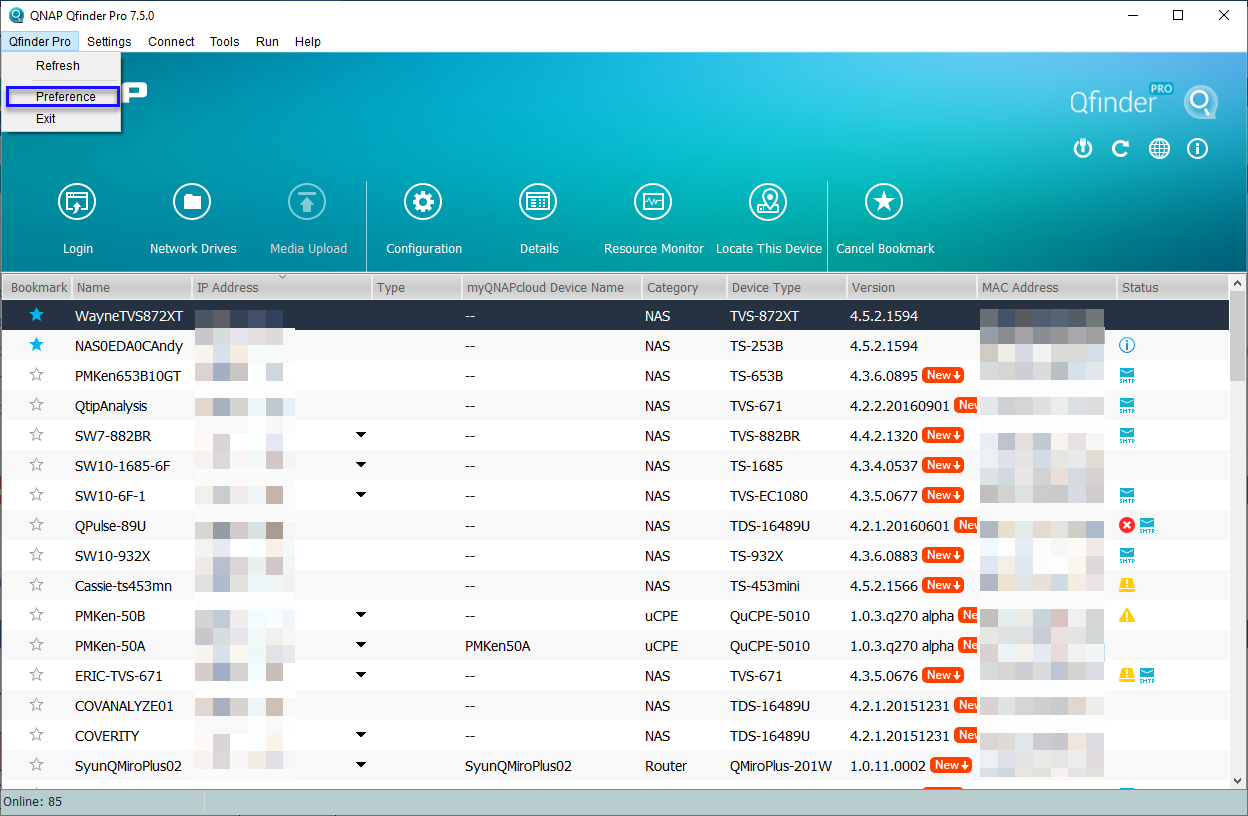Open the Login toolbar icon
This screenshot has width=1248, height=816.
point(77,203)
